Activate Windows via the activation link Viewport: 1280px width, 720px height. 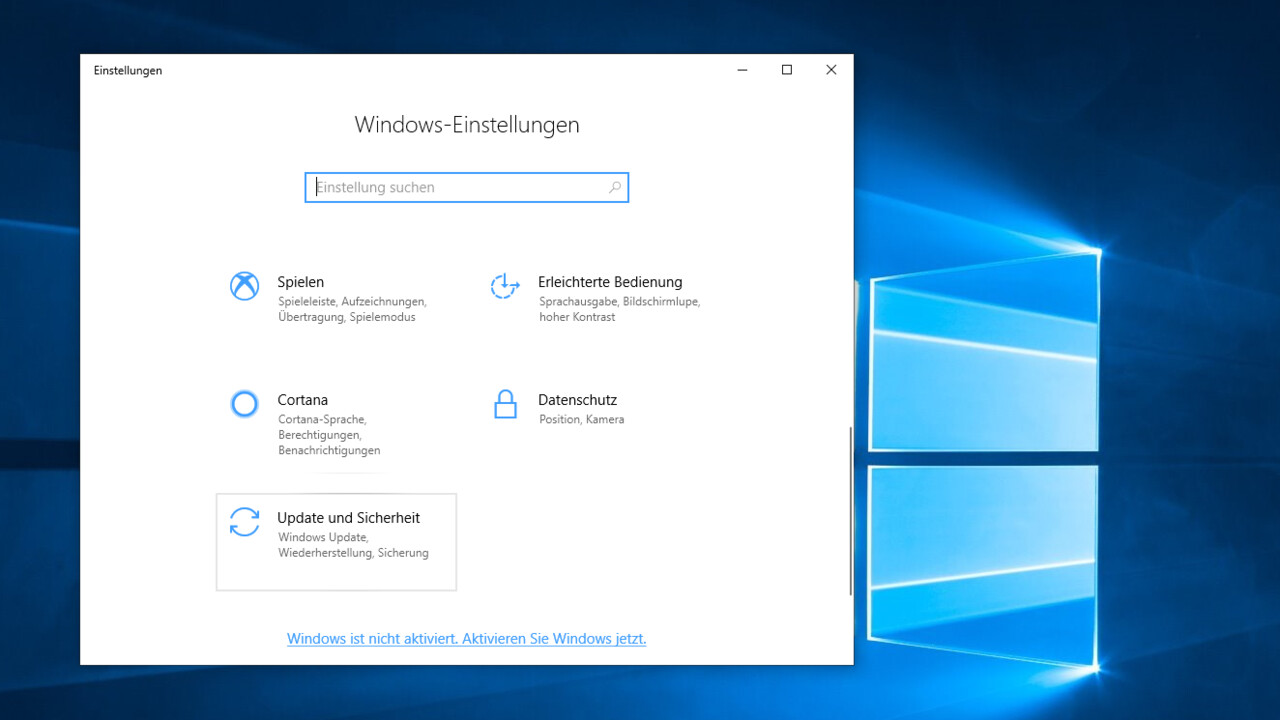(466, 638)
